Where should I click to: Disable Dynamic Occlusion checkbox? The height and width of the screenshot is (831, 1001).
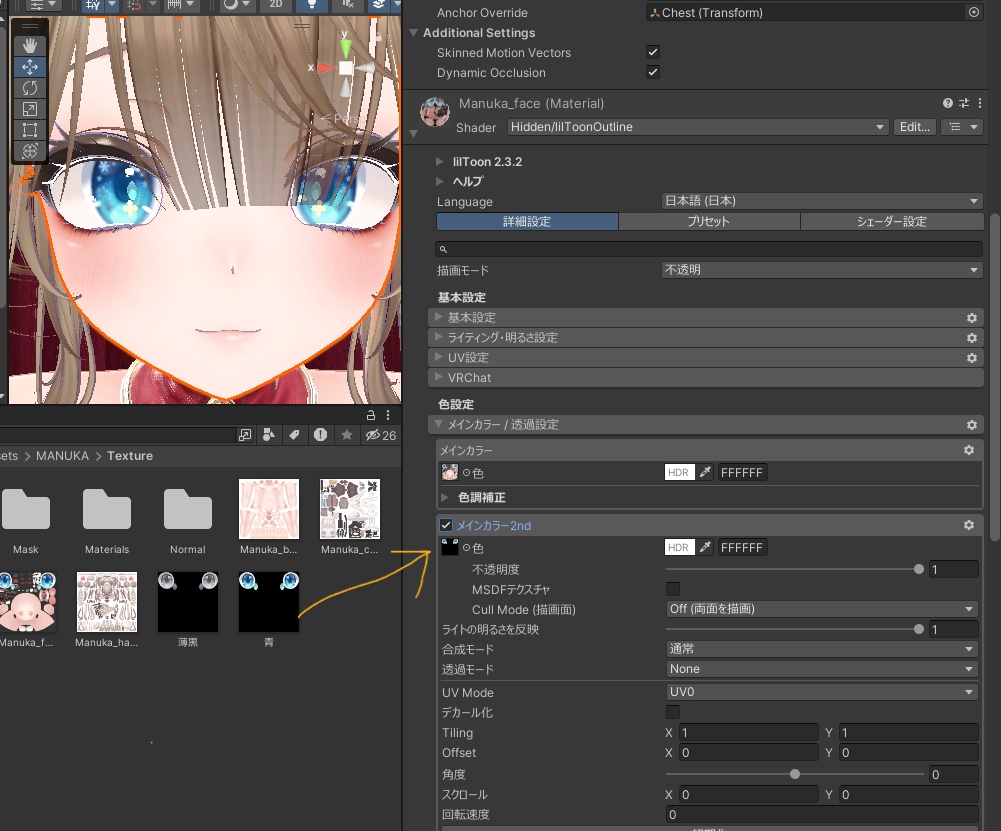point(652,72)
